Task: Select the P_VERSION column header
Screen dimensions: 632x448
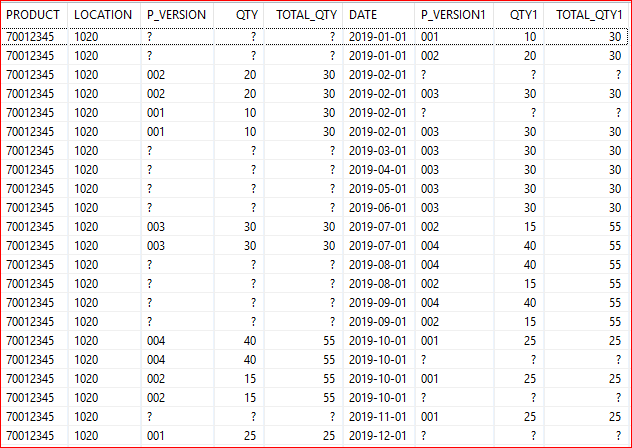Action: [x=177, y=15]
